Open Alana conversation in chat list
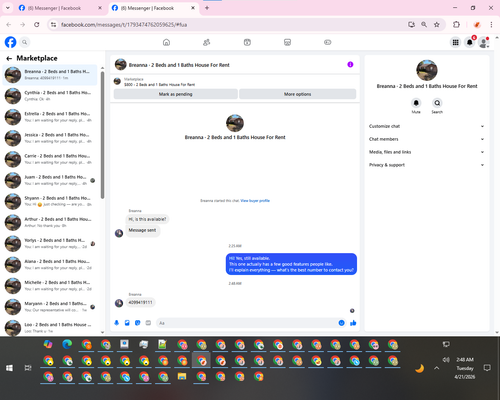This screenshot has height=400, width=500. tap(50, 264)
